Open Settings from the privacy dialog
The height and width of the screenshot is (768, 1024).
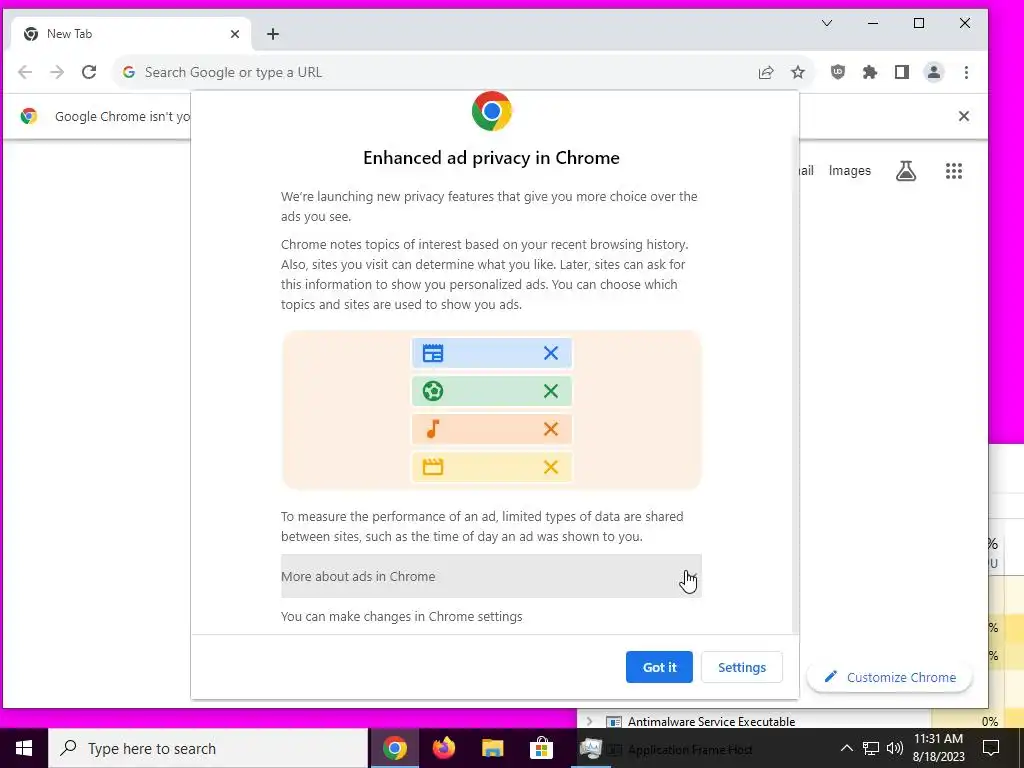pos(742,667)
